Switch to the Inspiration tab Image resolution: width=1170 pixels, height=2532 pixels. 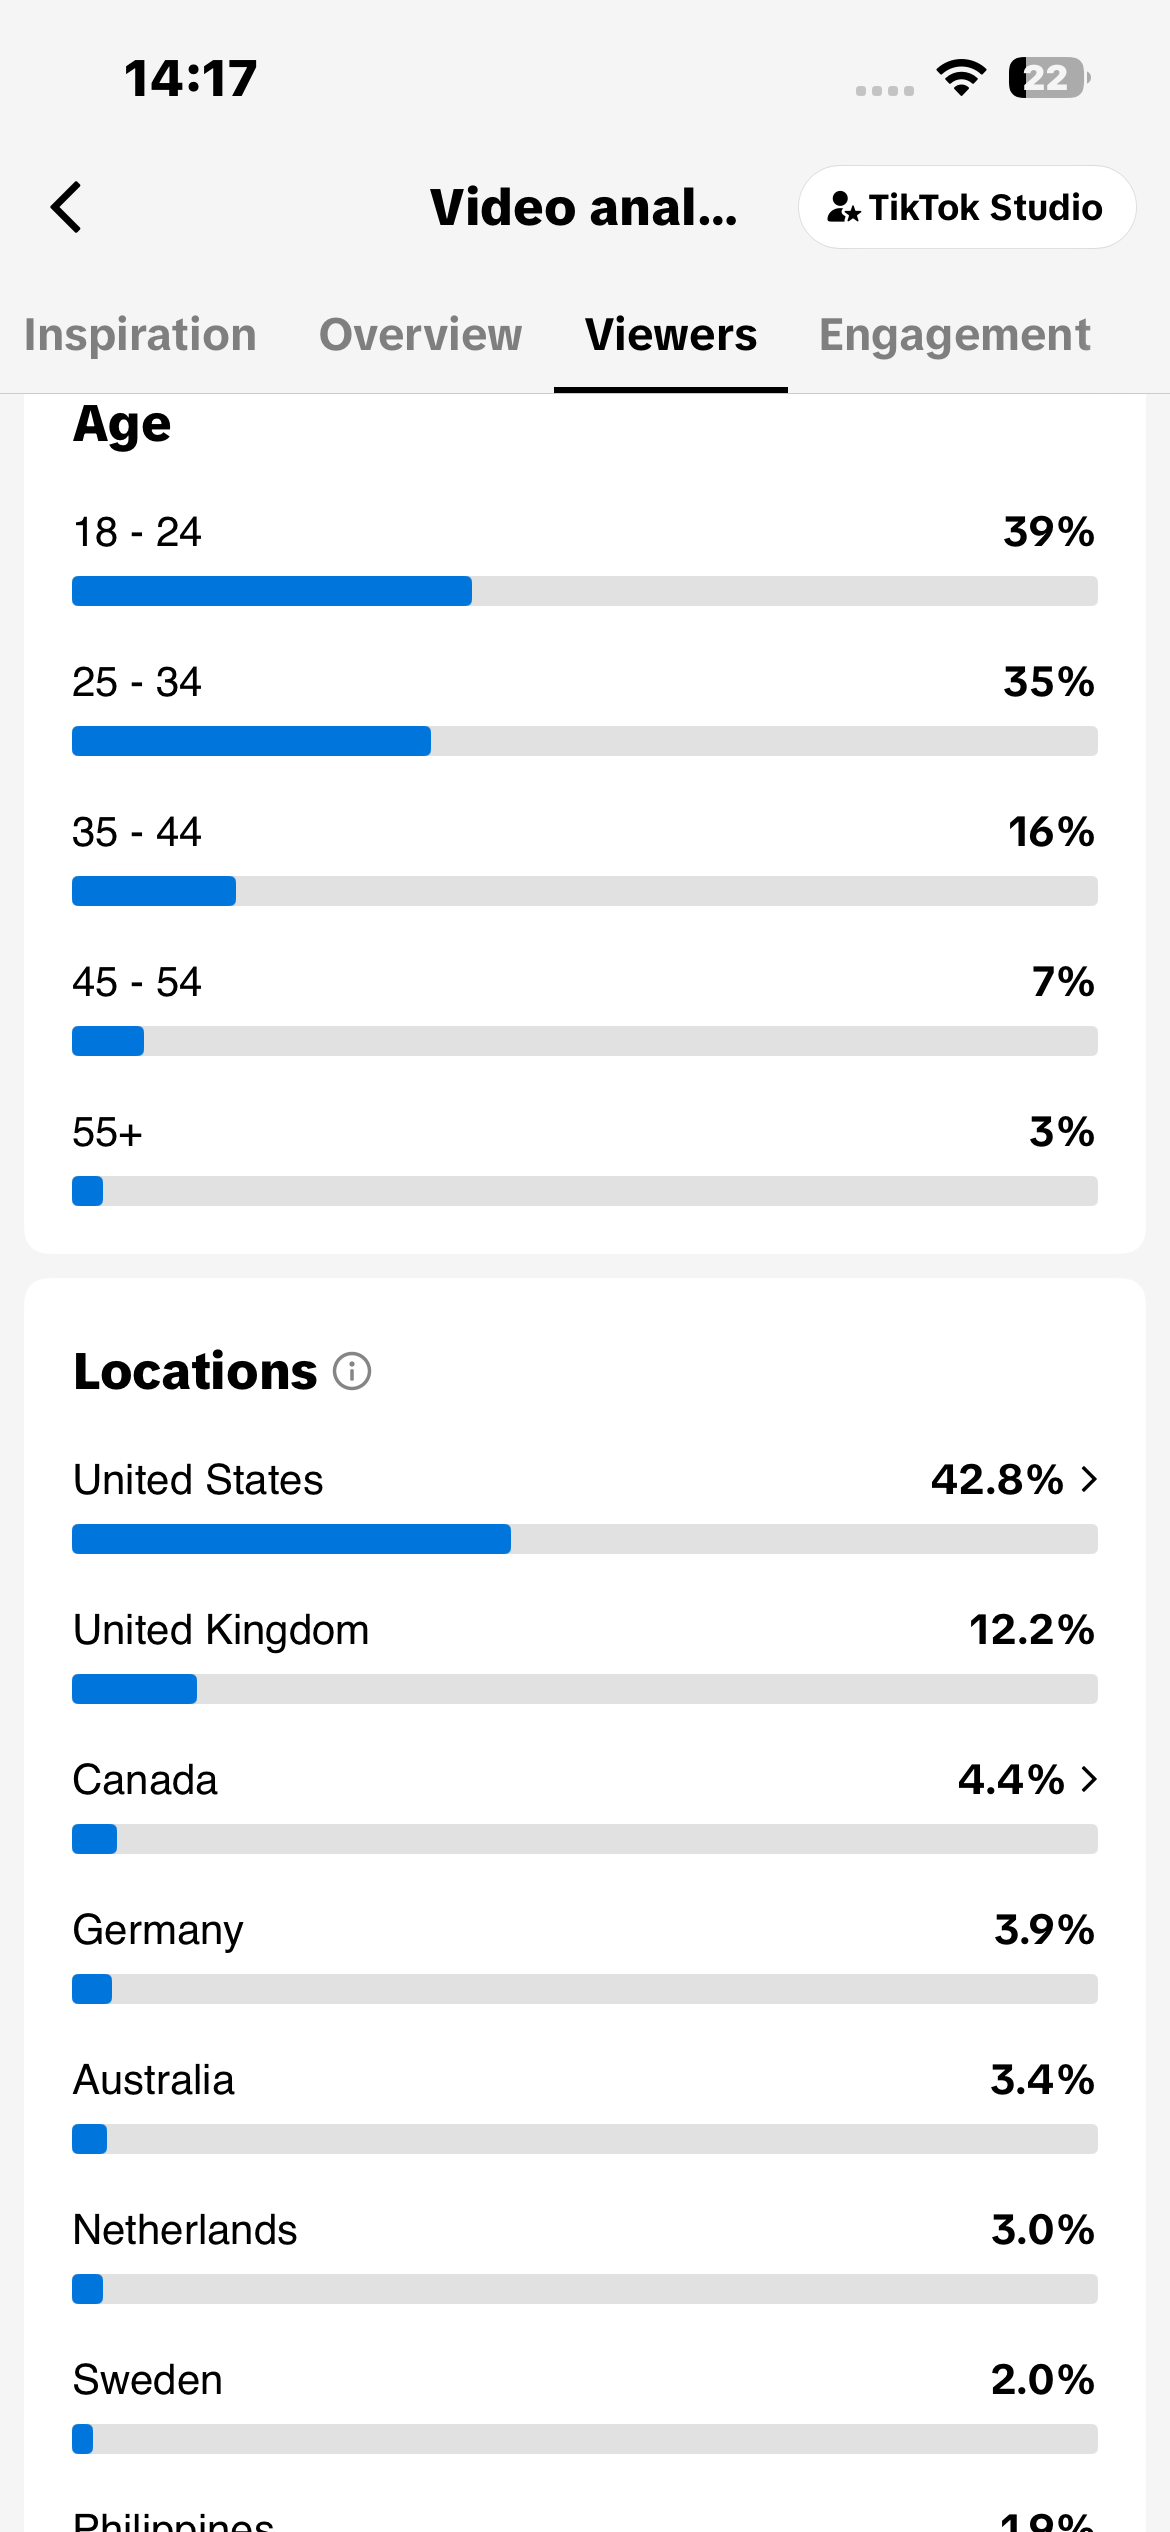pos(140,335)
